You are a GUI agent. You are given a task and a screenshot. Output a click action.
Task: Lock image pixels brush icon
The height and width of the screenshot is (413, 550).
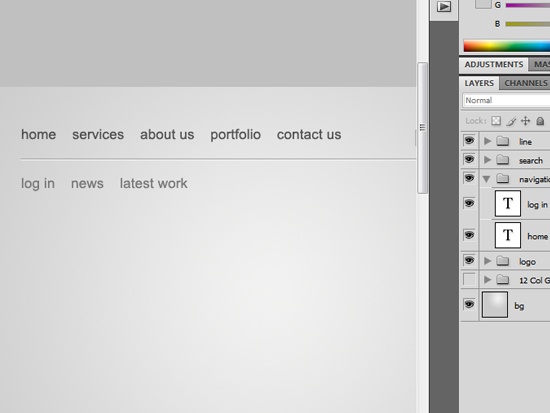(x=511, y=121)
